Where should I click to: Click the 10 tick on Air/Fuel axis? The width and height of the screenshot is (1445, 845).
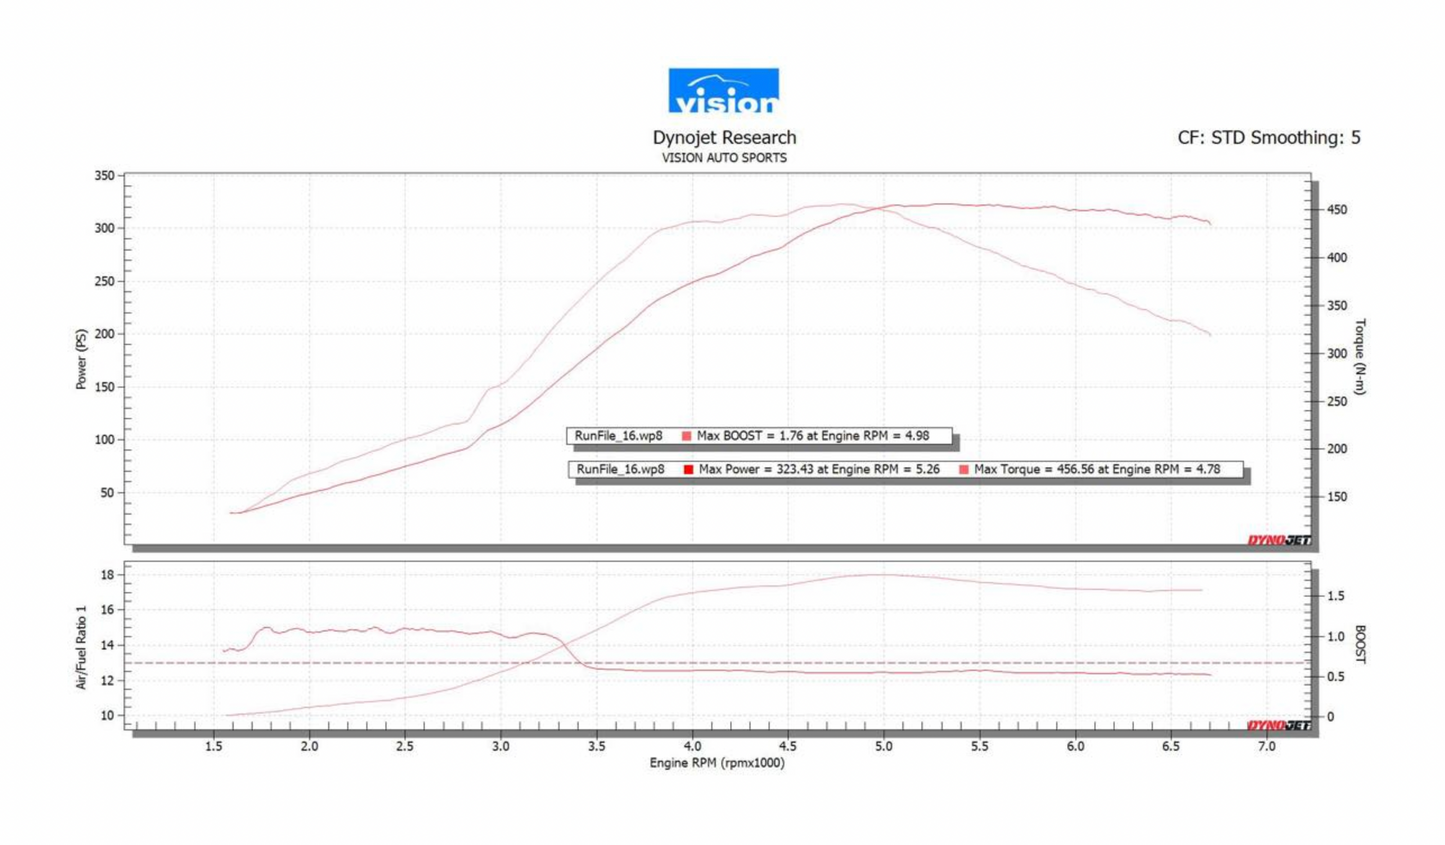(x=107, y=716)
